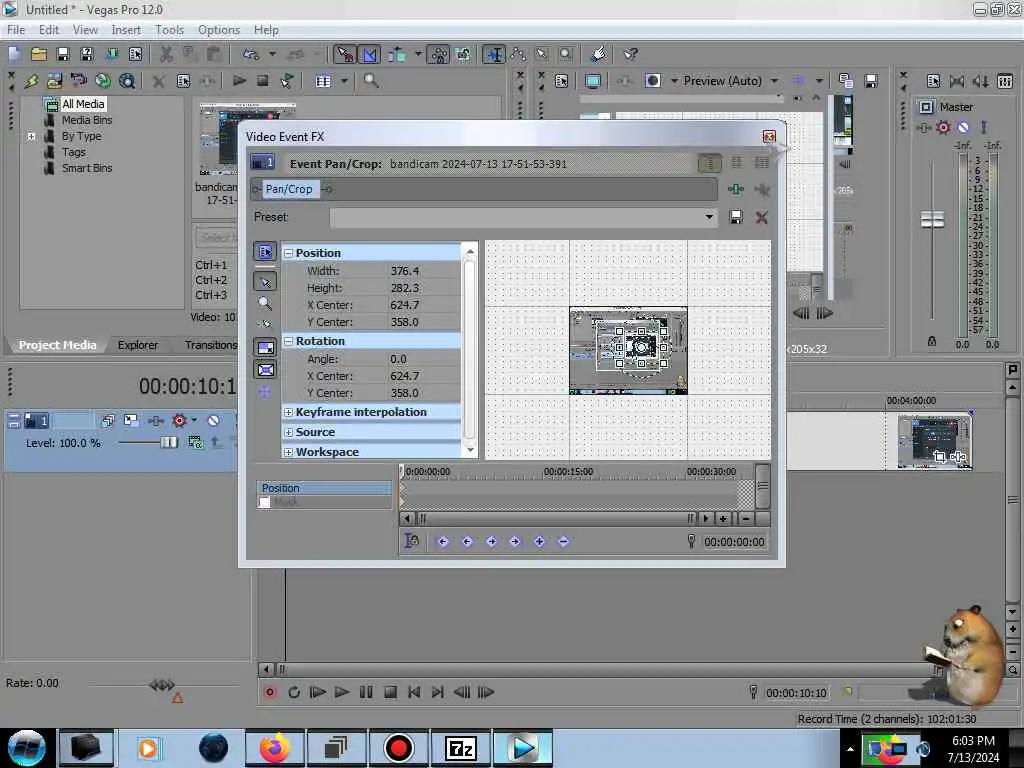This screenshot has height=768, width=1024.
Task: Open the Tools menu
Action: coord(169,30)
